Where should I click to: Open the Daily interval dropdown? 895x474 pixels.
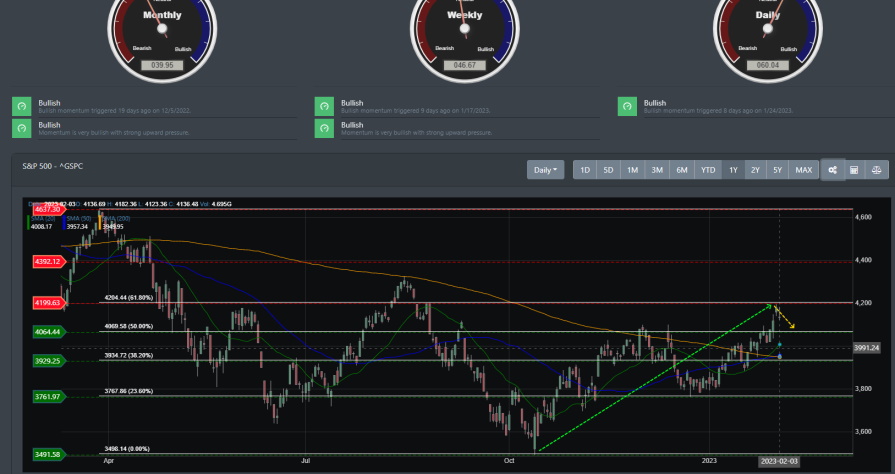pos(545,170)
